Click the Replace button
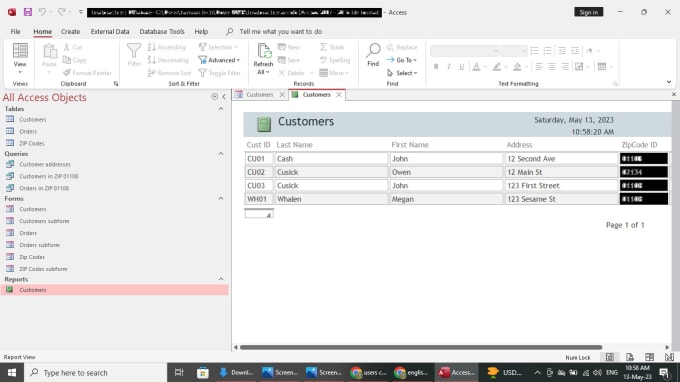 402,47
